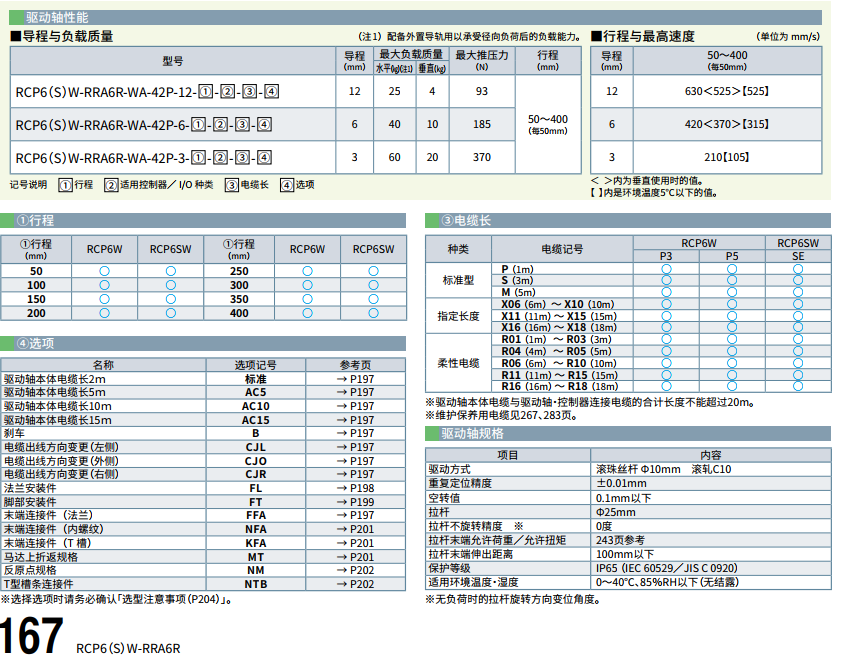Click cable type 标准型

(458, 280)
